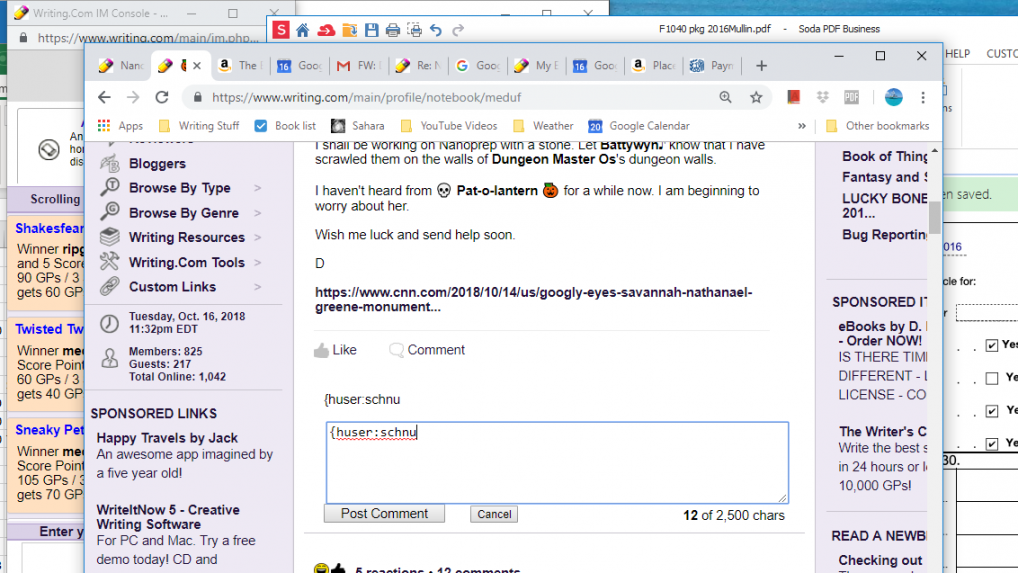1018x573 pixels.
Task: Undo last action in Soda PDF
Action: [436, 30]
